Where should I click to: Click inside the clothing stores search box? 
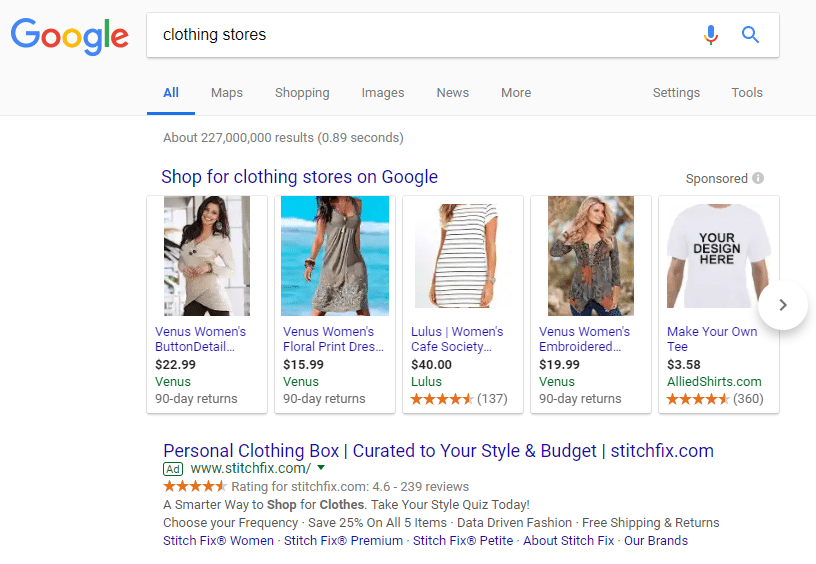coord(420,35)
